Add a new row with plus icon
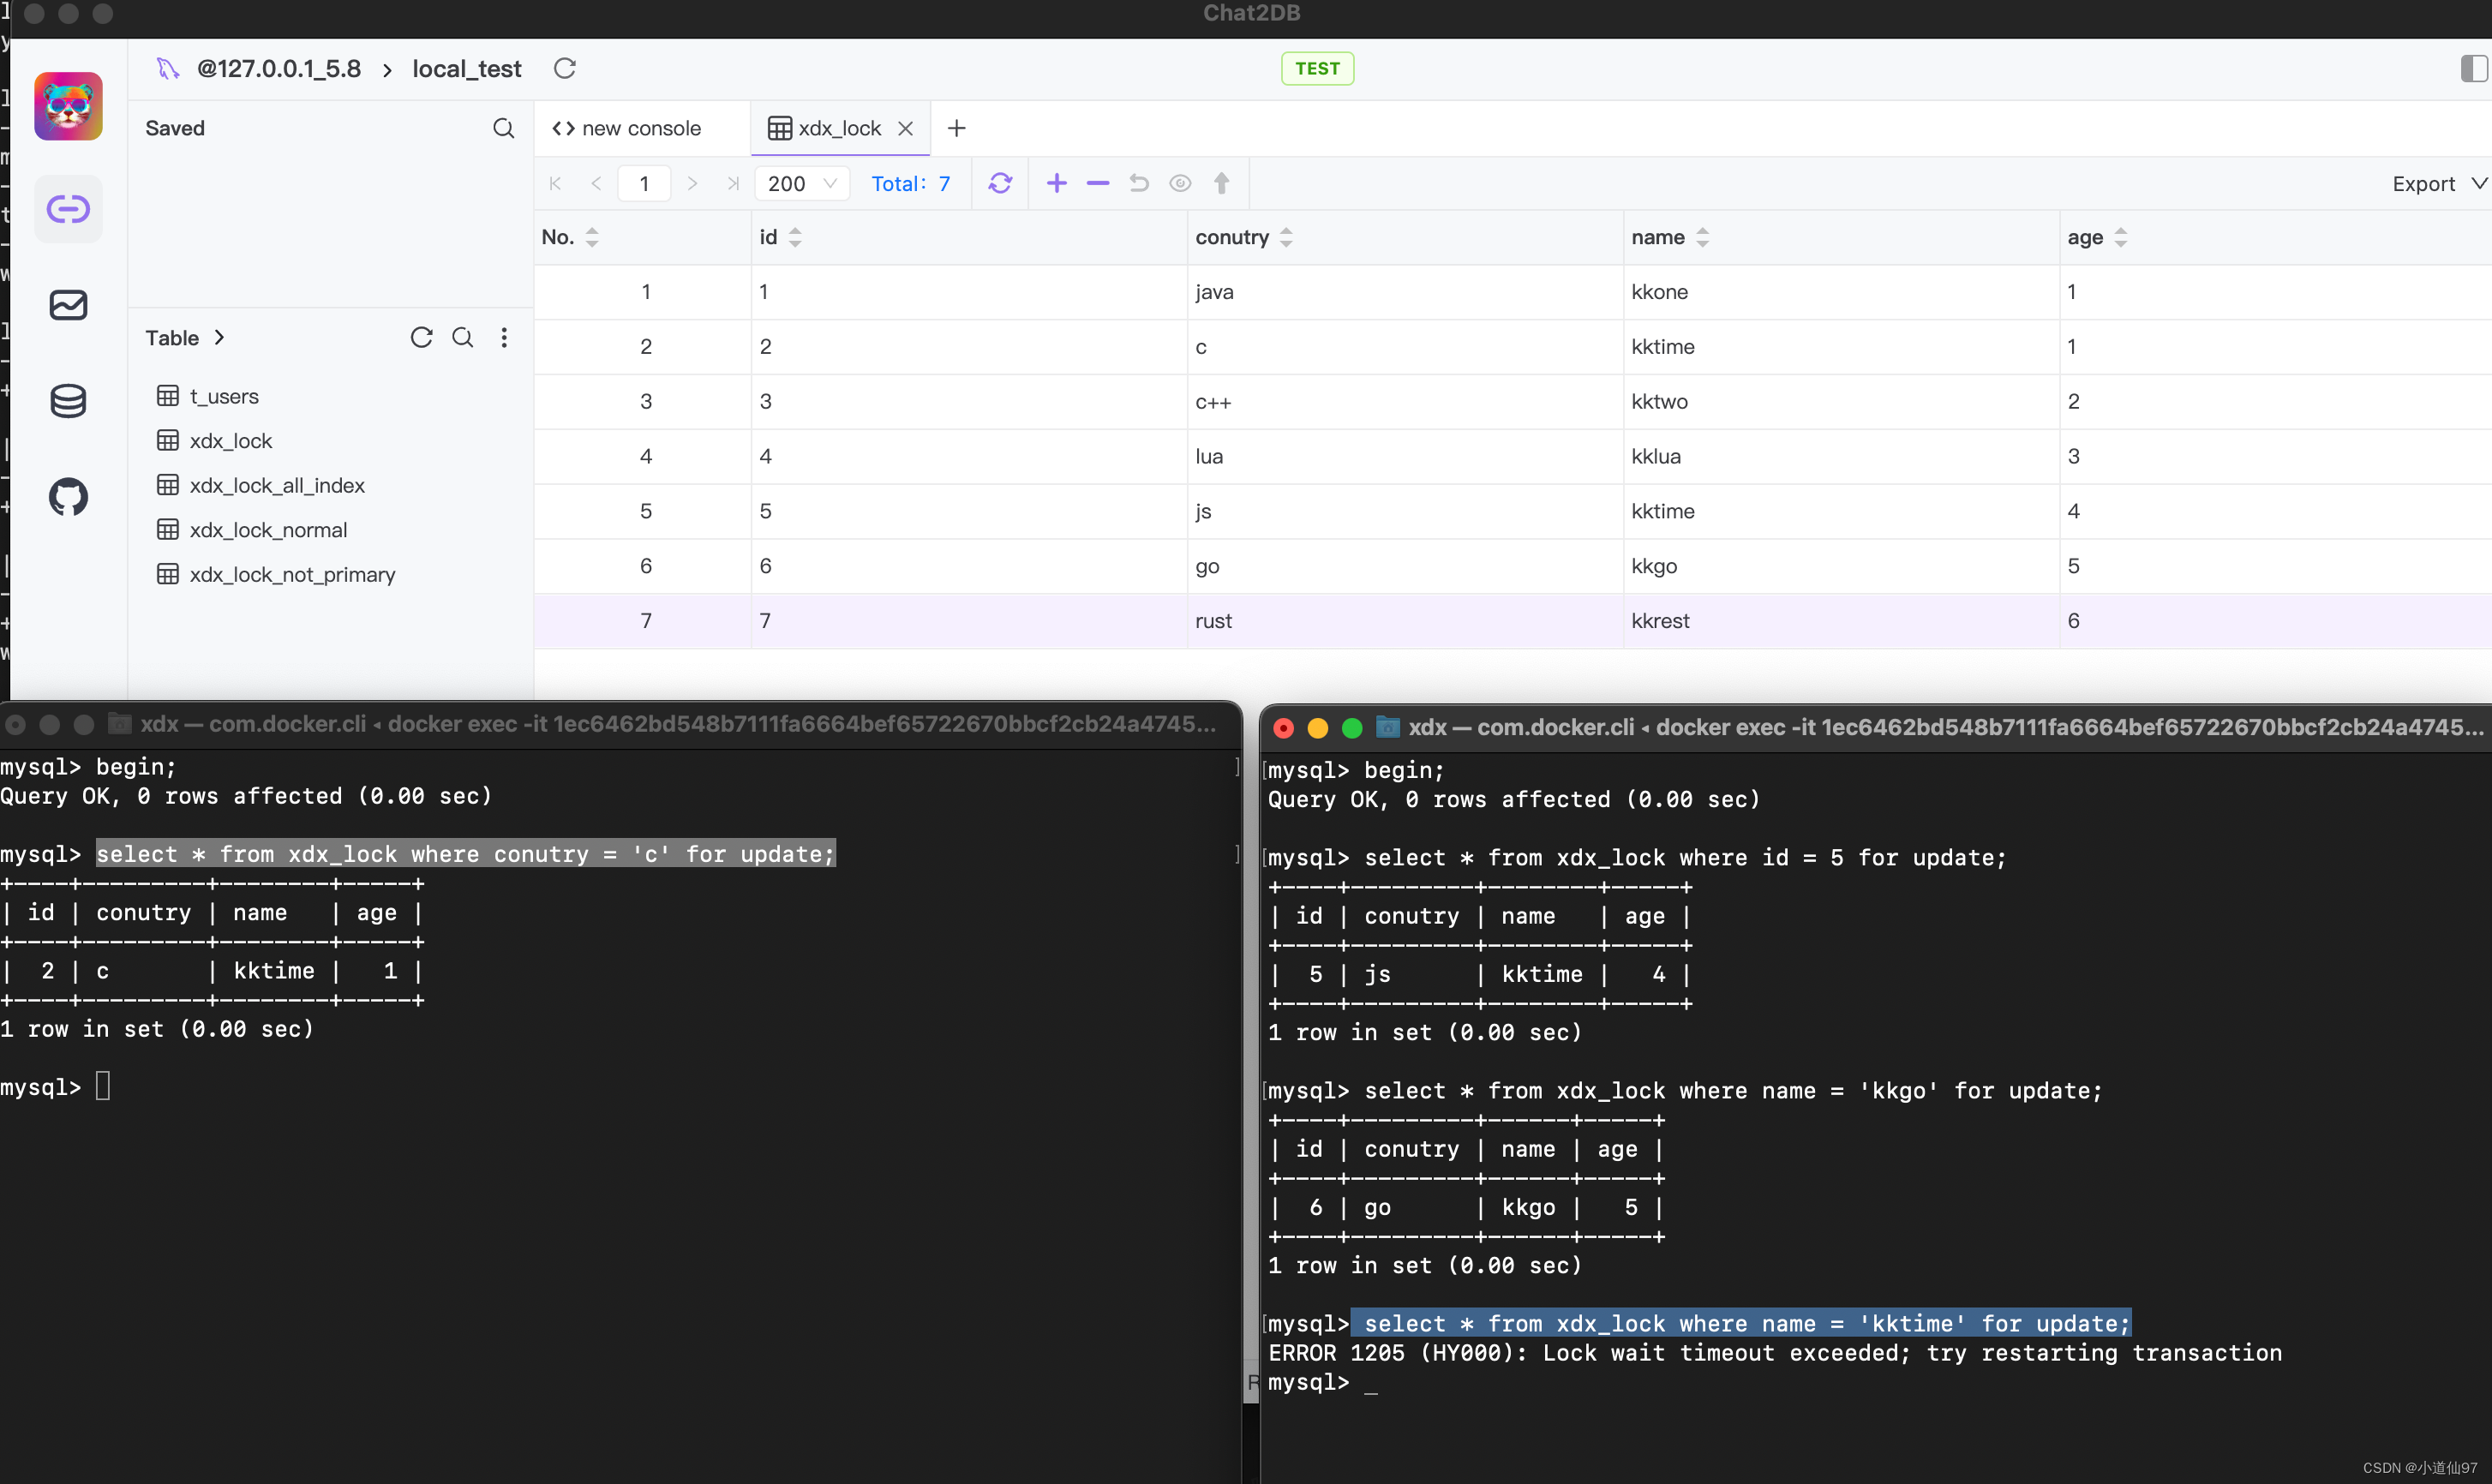 point(1057,183)
